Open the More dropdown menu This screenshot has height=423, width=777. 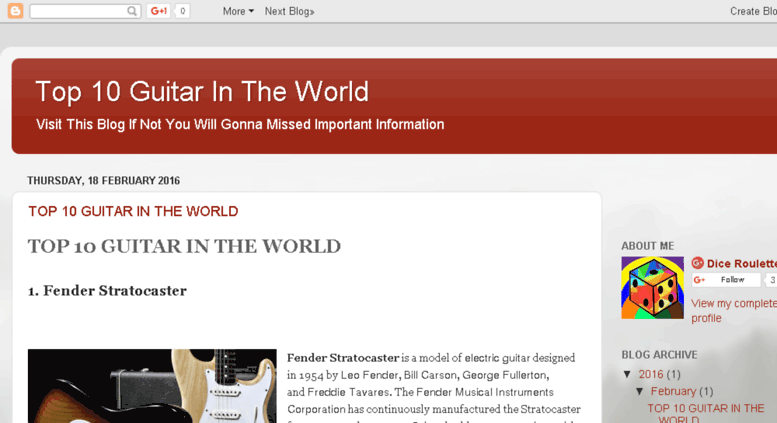pyautogui.click(x=238, y=11)
